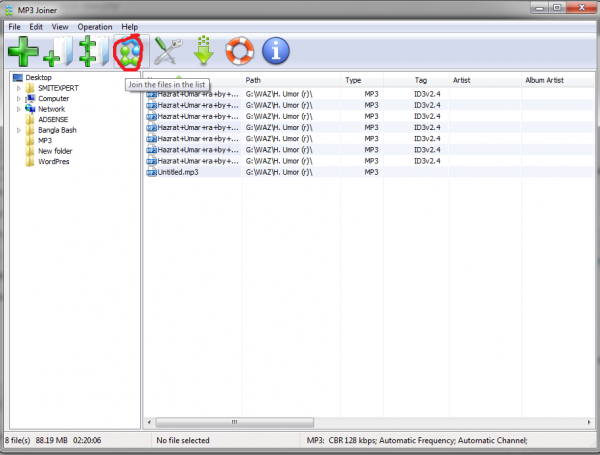Click the '8 file(s) 88.19 MB' status bar entry
This screenshot has width=600, height=455.
click(53, 440)
